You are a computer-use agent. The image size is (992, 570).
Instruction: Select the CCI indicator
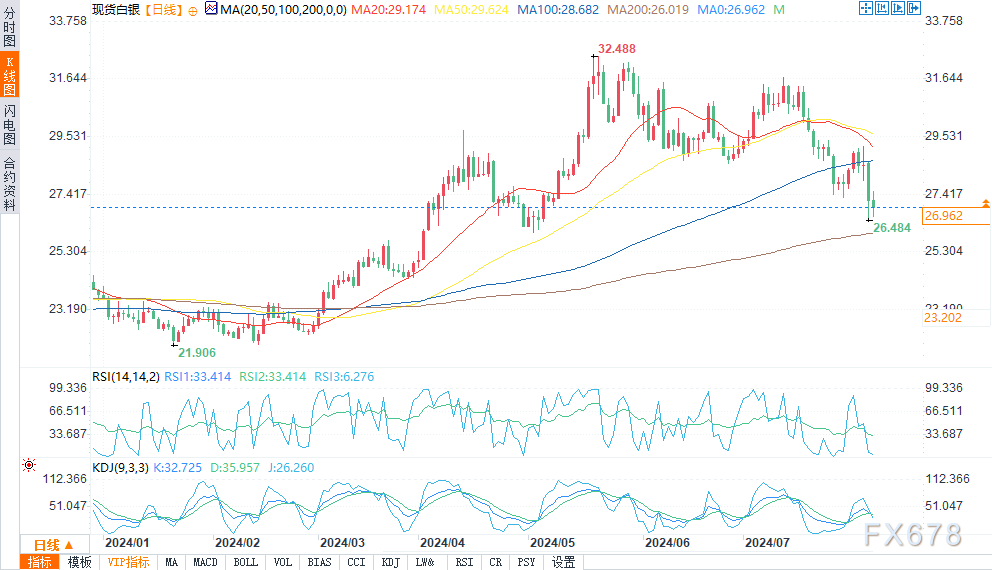click(x=355, y=562)
